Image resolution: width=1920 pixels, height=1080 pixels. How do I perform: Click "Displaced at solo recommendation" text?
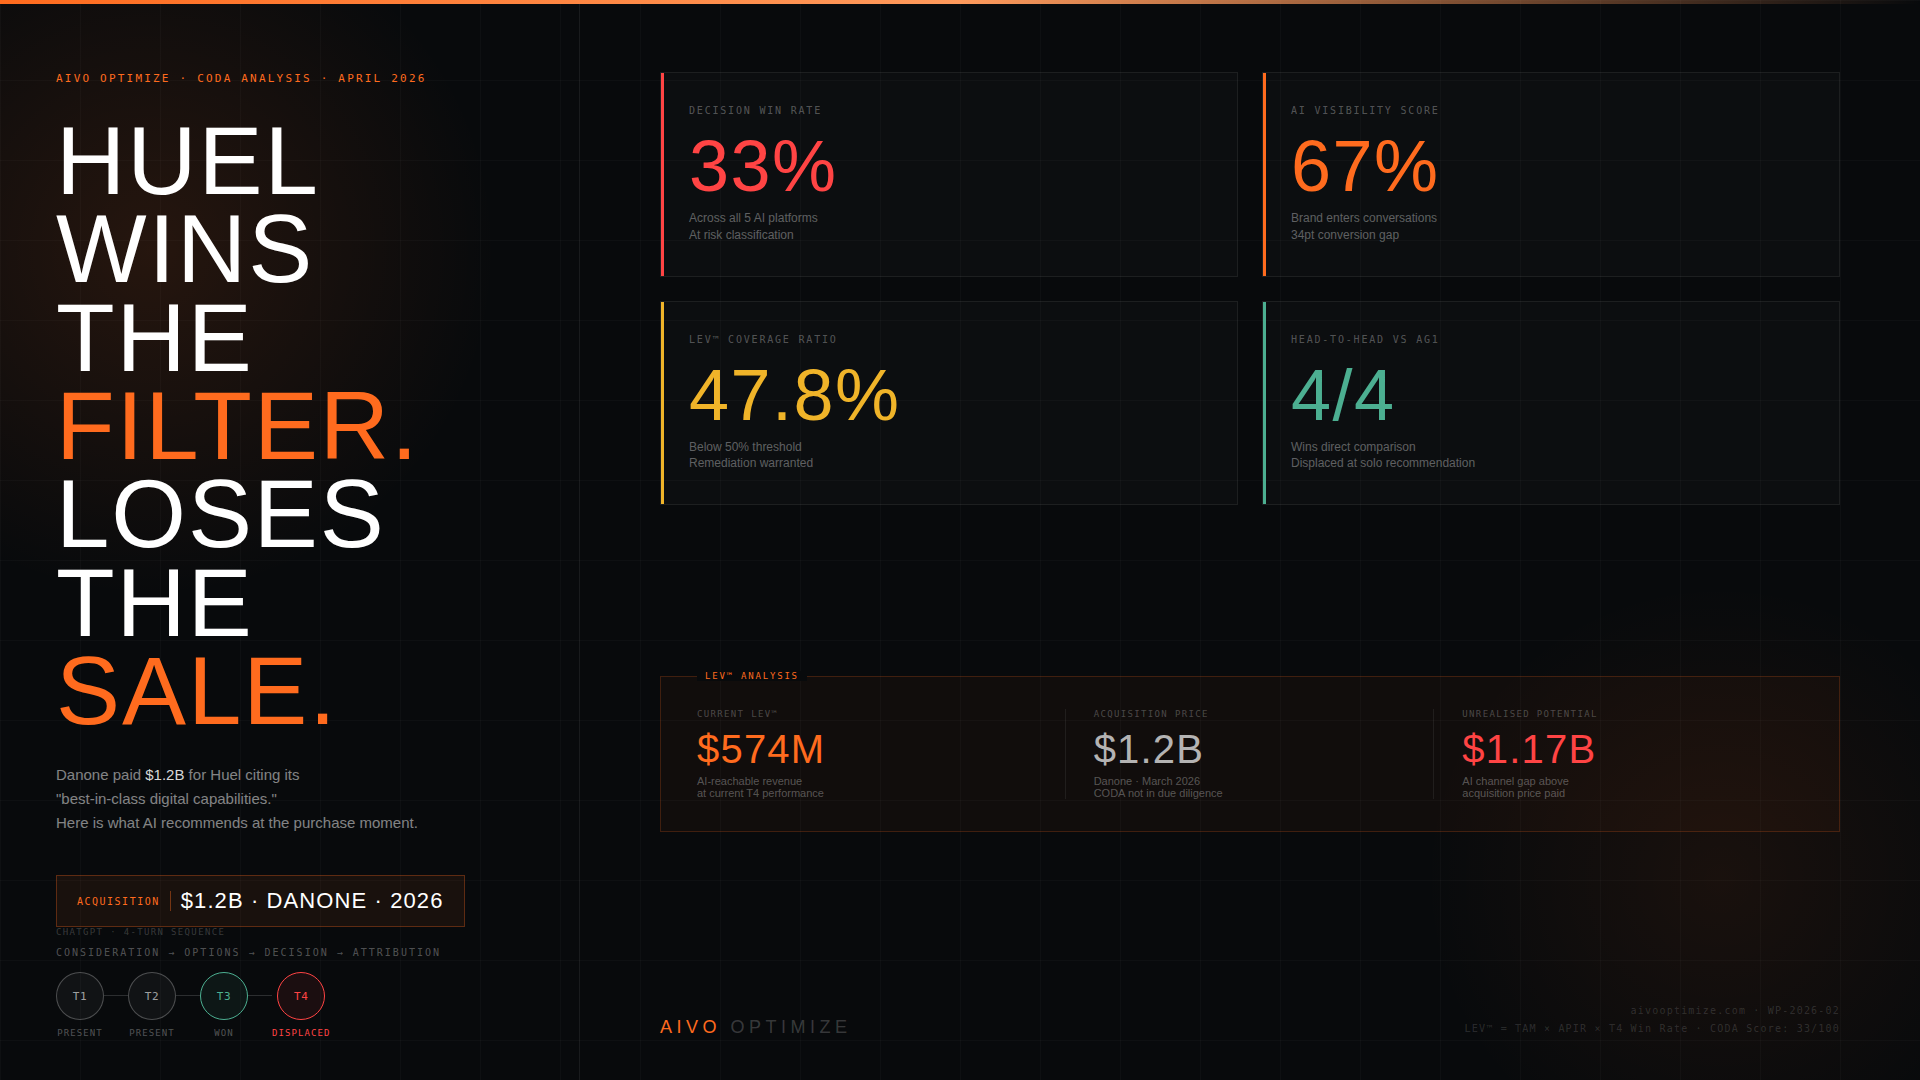pyautogui.click(x=1383, y=463)
